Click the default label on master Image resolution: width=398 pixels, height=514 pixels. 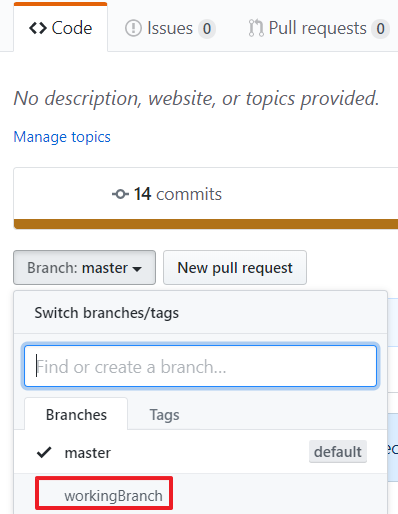[338, 452]
